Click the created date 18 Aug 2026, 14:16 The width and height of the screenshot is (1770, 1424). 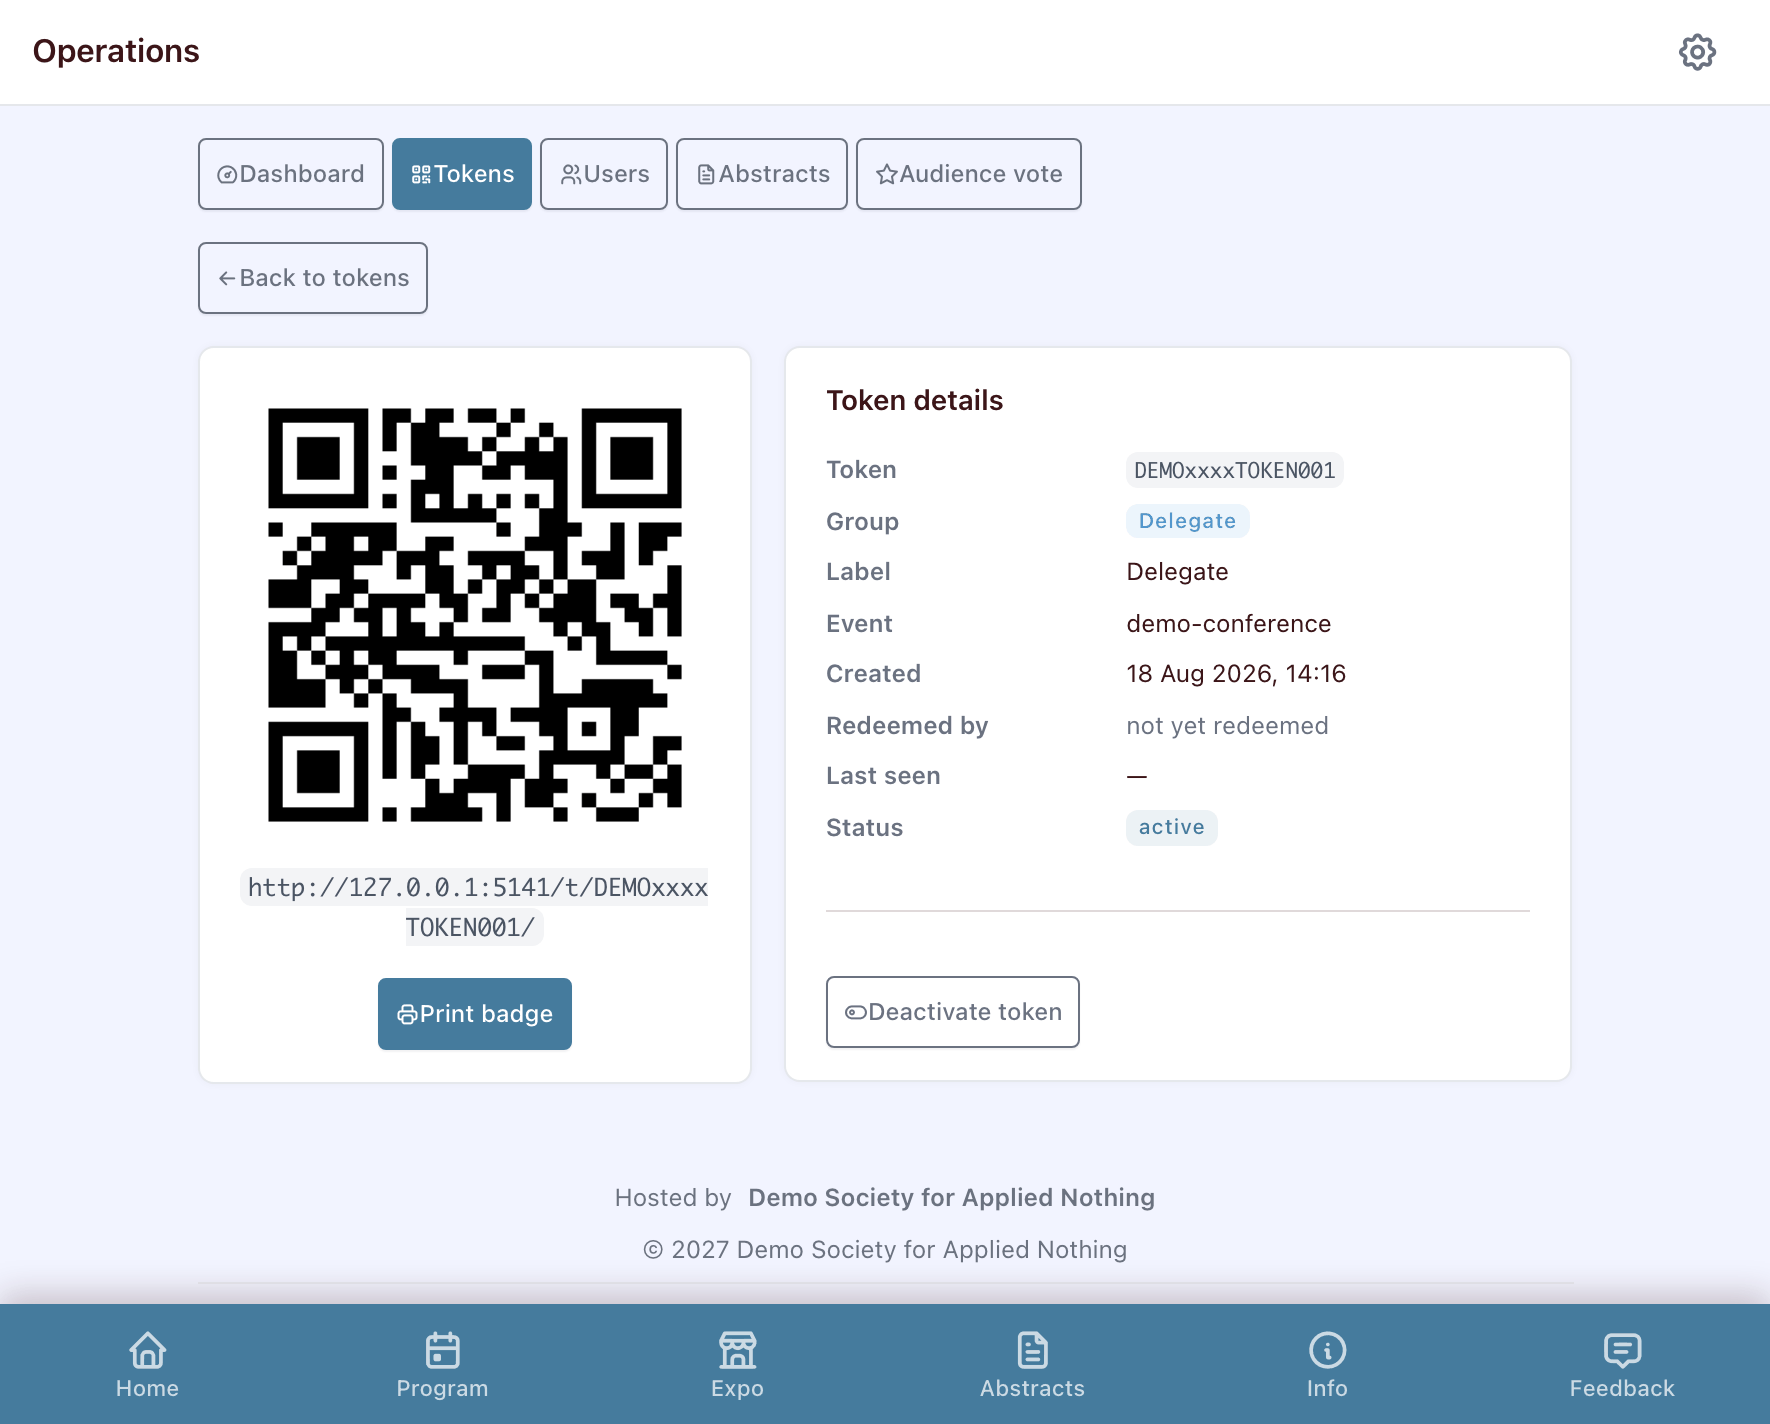(x=1236, y=674)
